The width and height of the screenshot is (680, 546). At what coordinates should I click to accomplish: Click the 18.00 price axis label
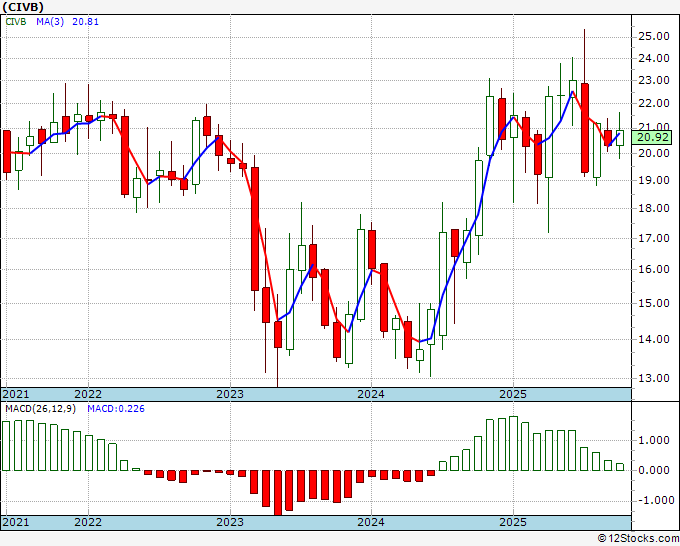pos(654,208)
